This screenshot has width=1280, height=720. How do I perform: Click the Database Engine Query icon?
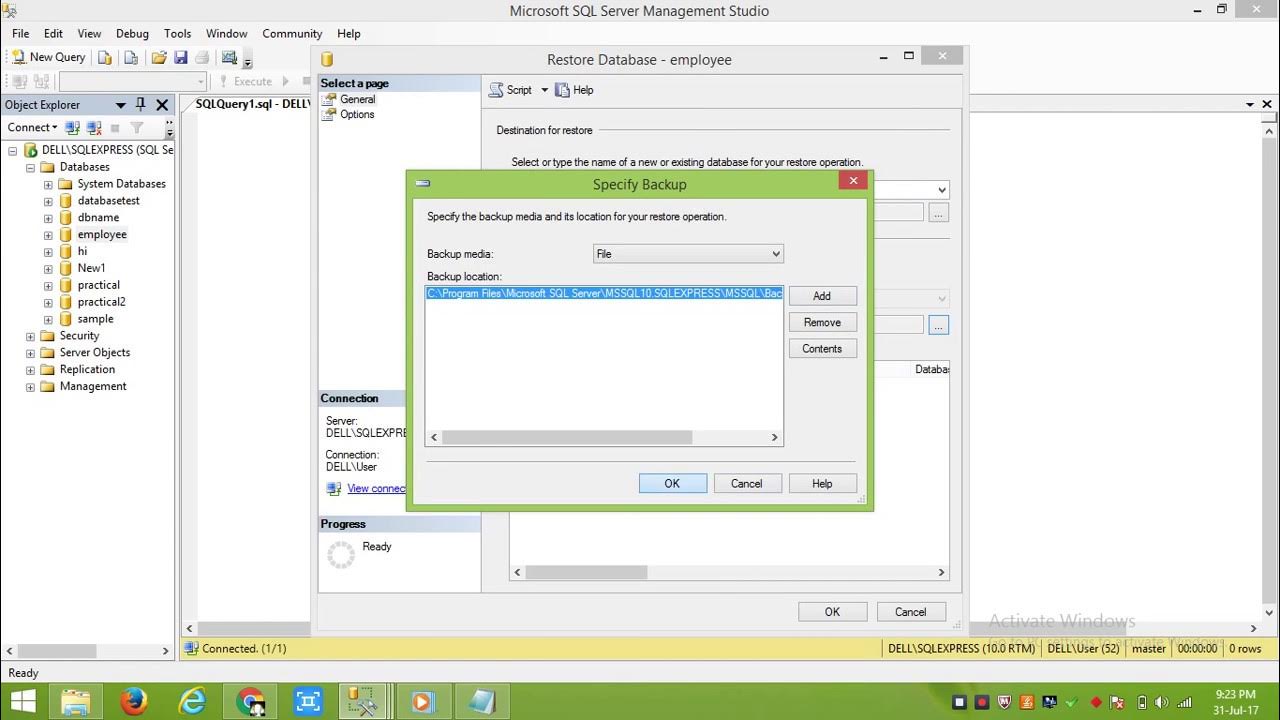tap(104, 58)
